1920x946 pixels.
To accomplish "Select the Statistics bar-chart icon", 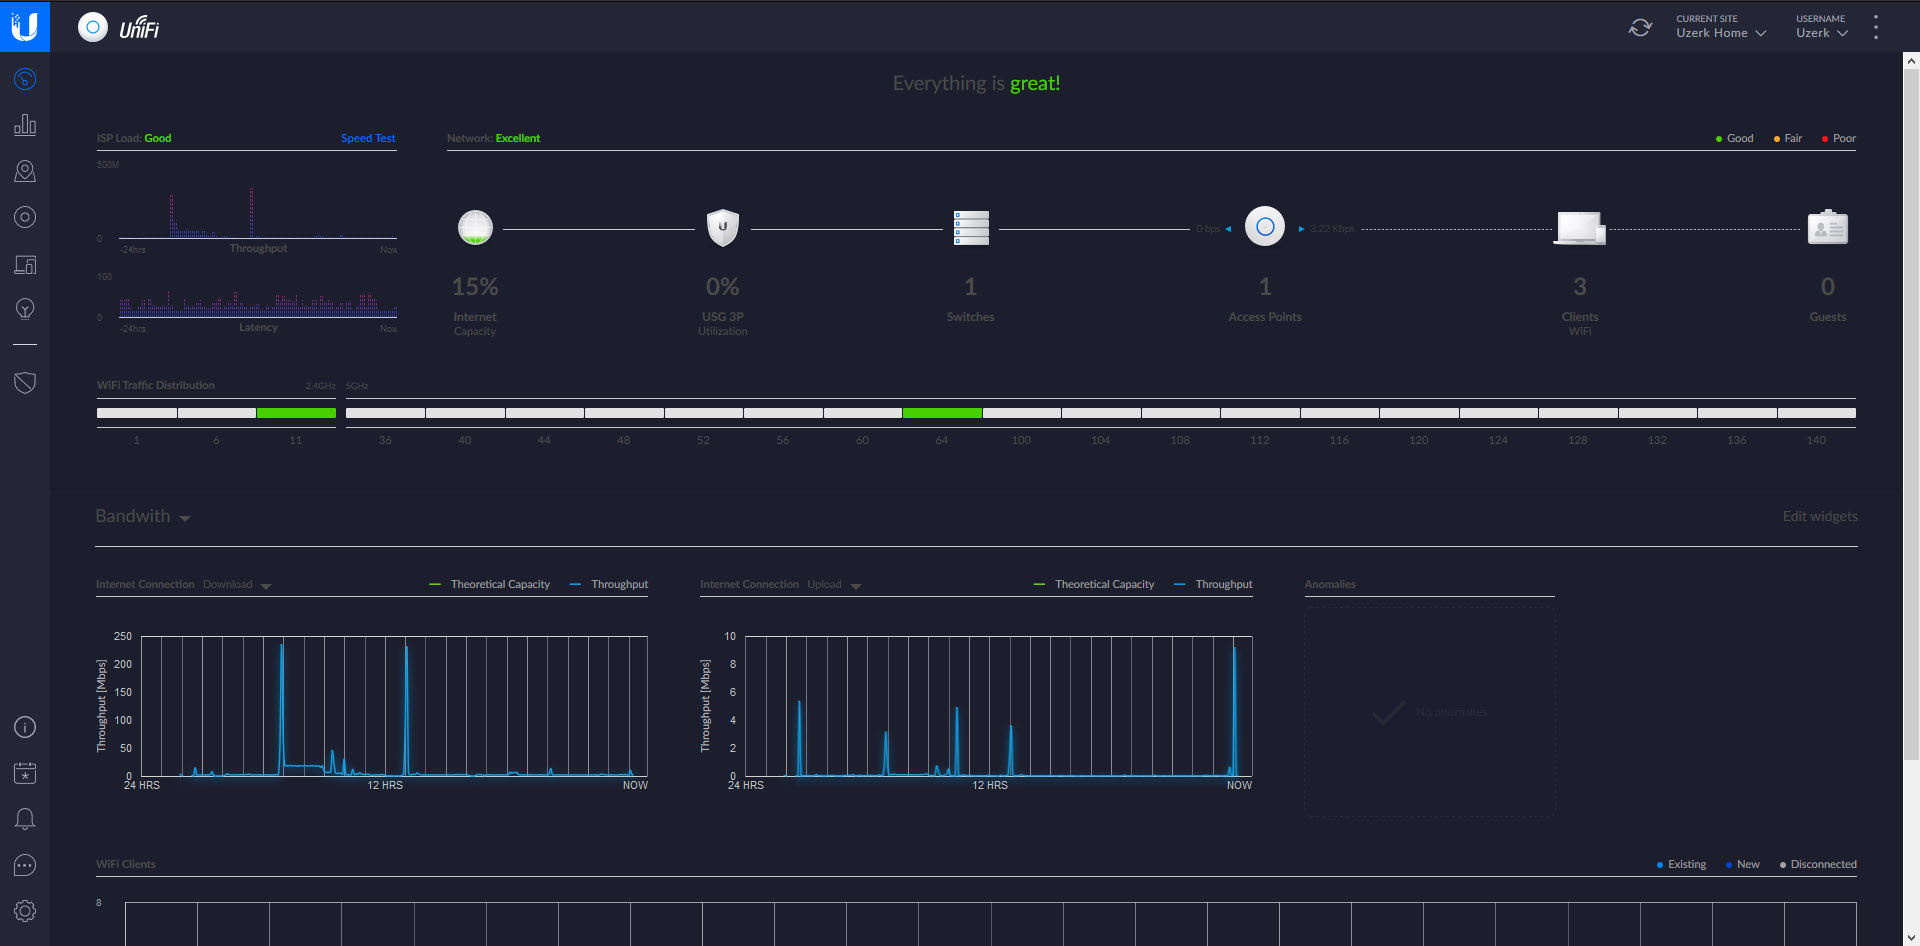I will [x=25, y=124].
